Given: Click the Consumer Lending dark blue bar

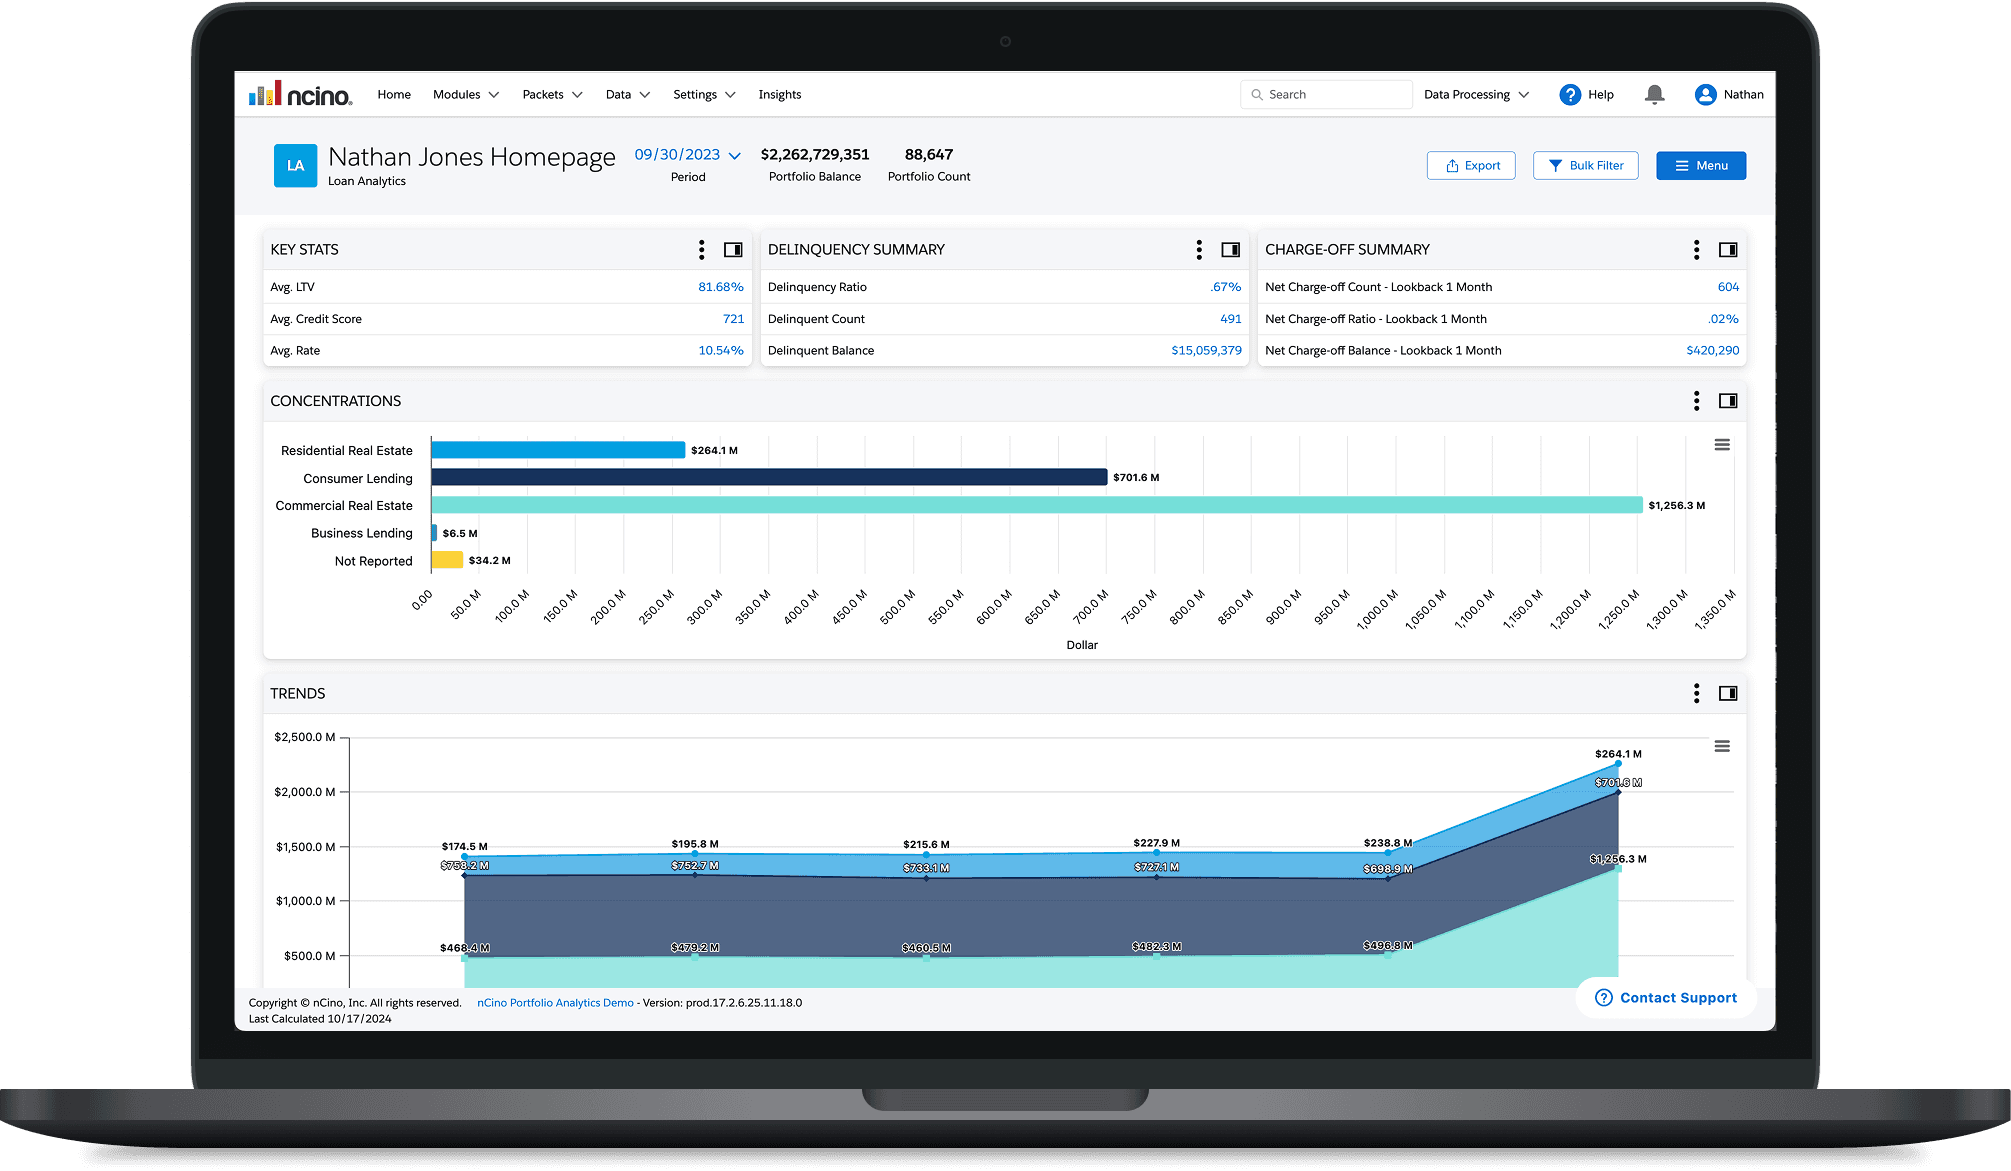Looking at the screenshot, I should pyautogui.click(x=768, y=478).
